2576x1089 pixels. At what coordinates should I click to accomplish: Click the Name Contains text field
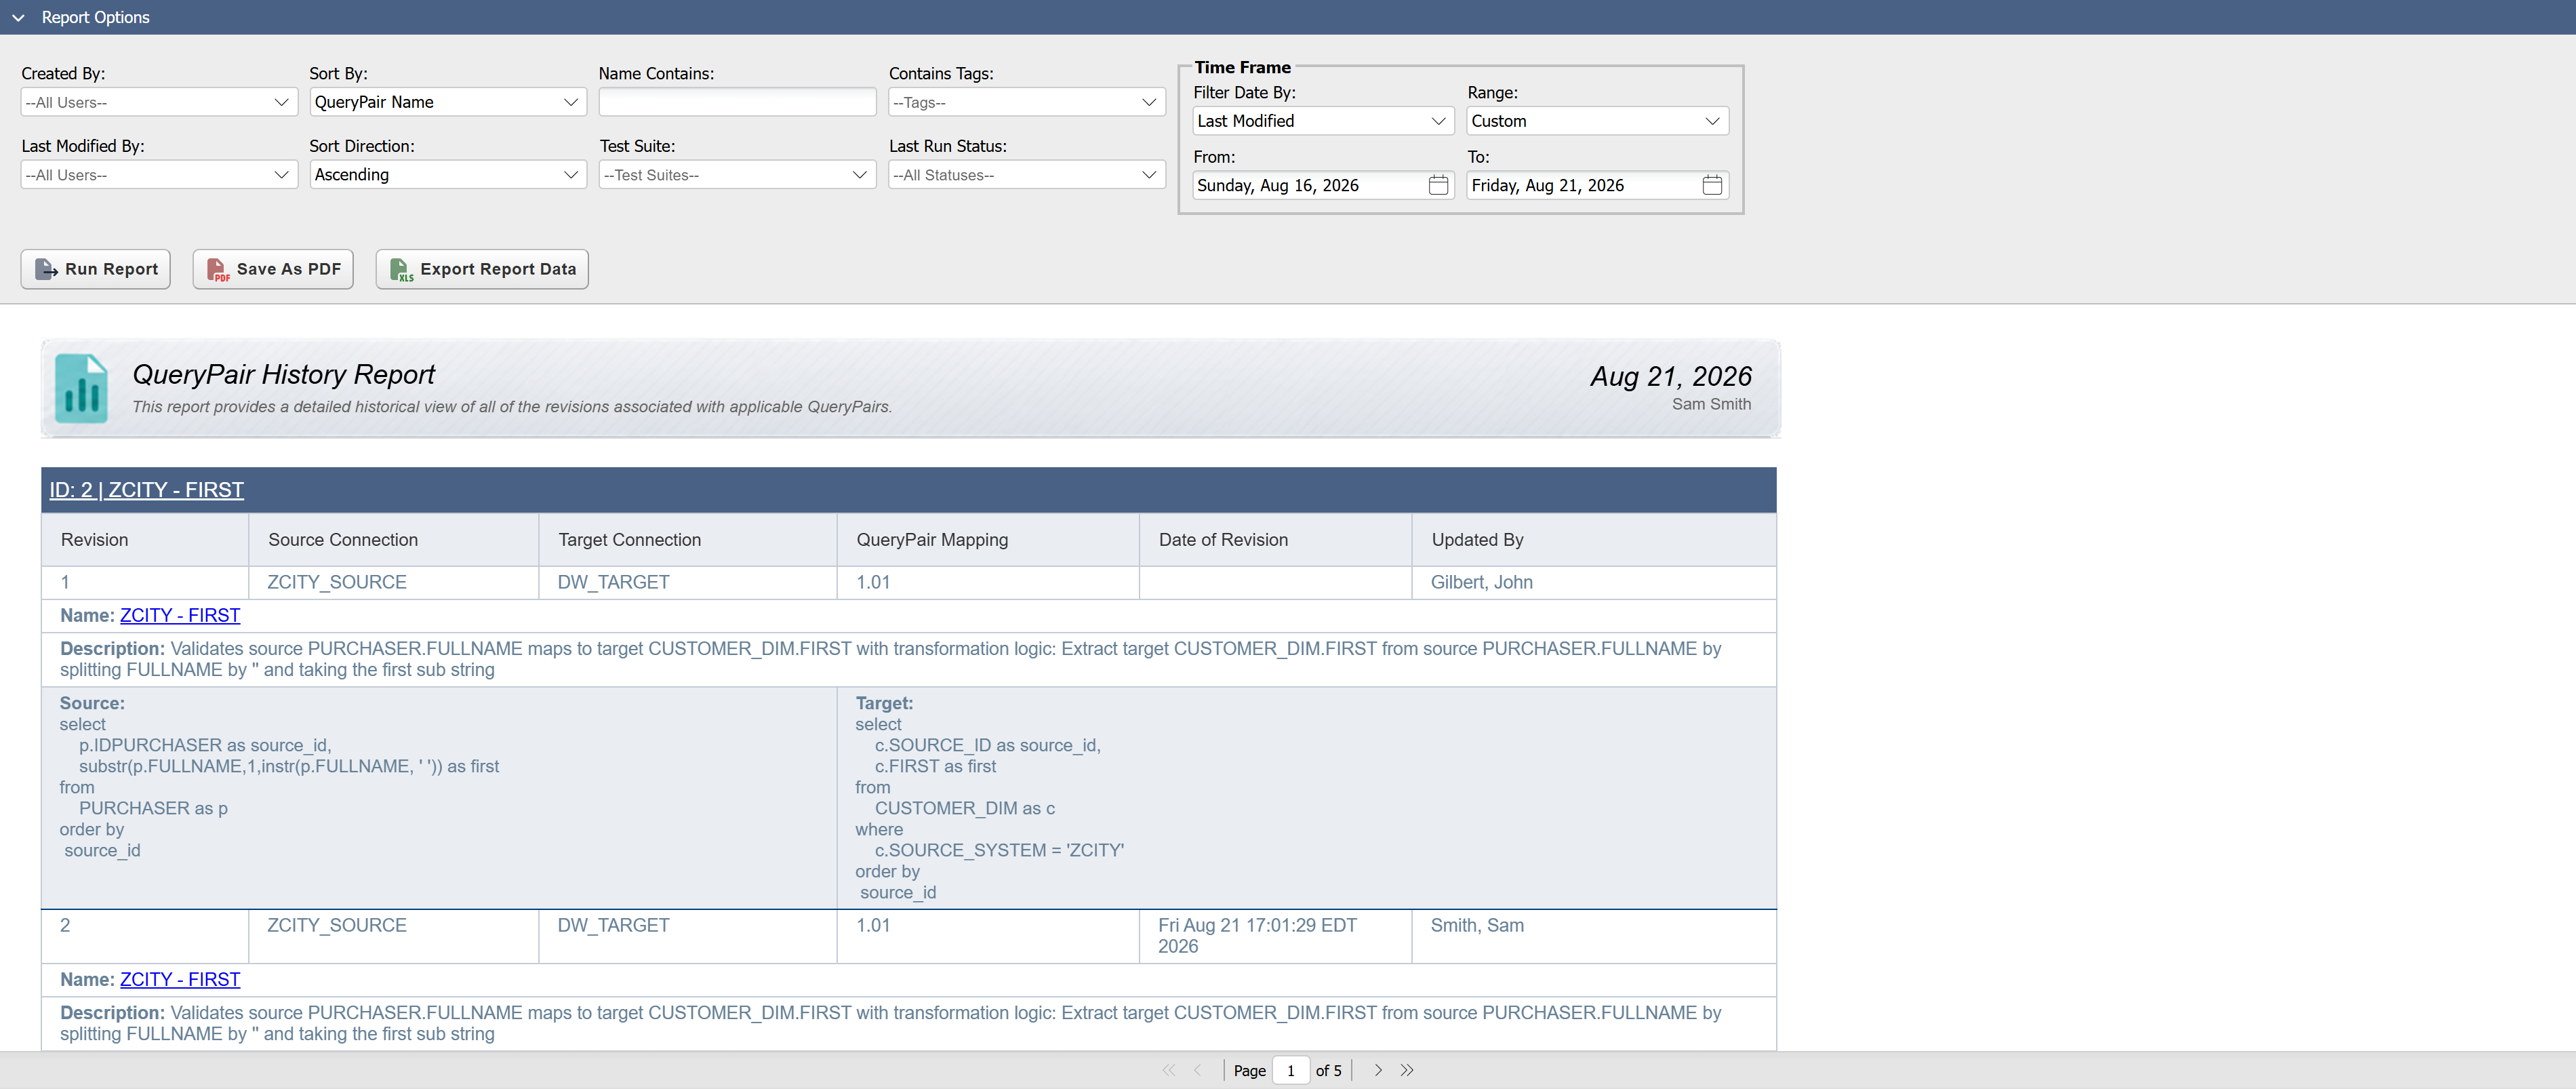[x=737, y=102]
